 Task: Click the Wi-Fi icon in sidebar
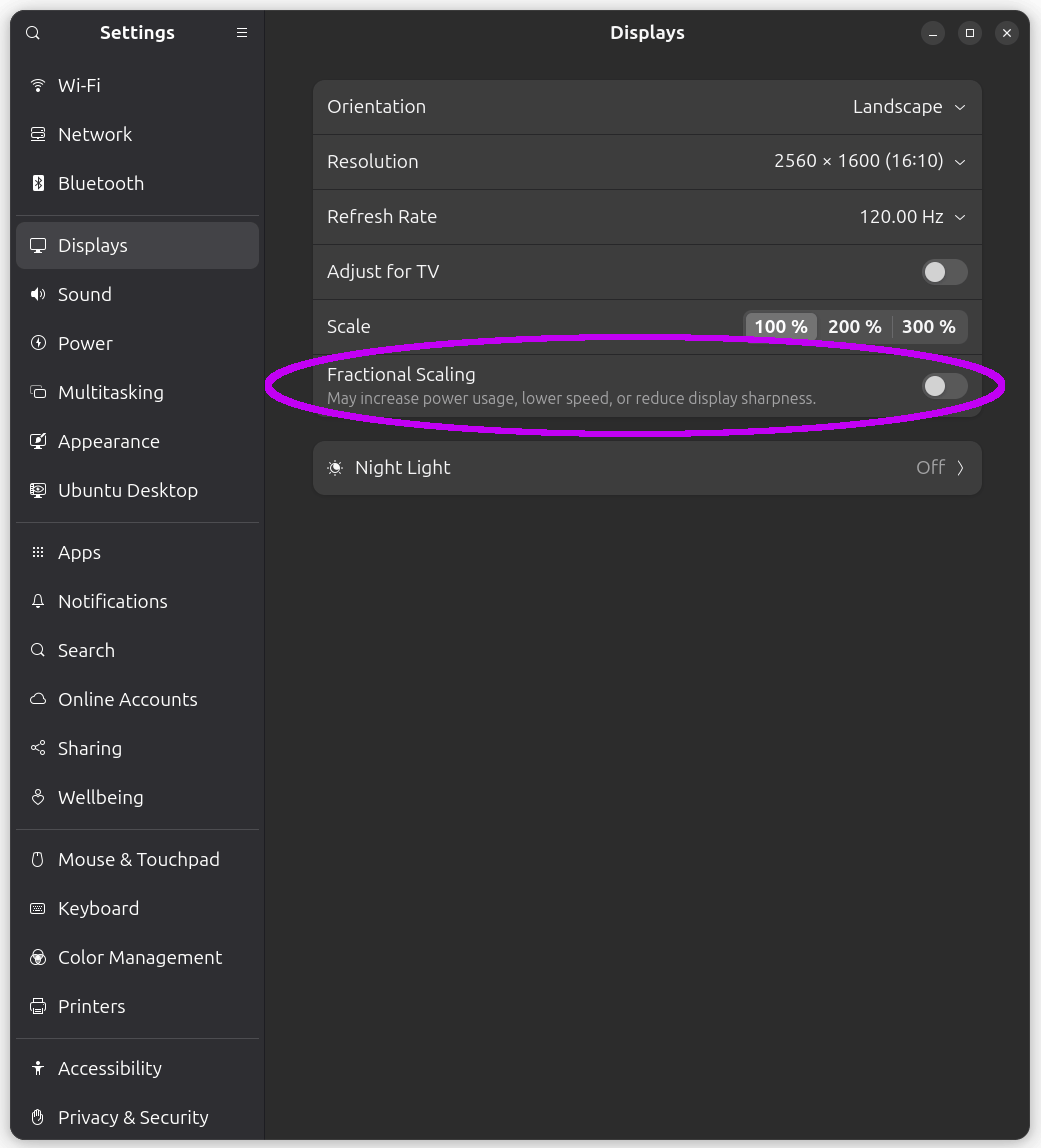coord(38,85)
